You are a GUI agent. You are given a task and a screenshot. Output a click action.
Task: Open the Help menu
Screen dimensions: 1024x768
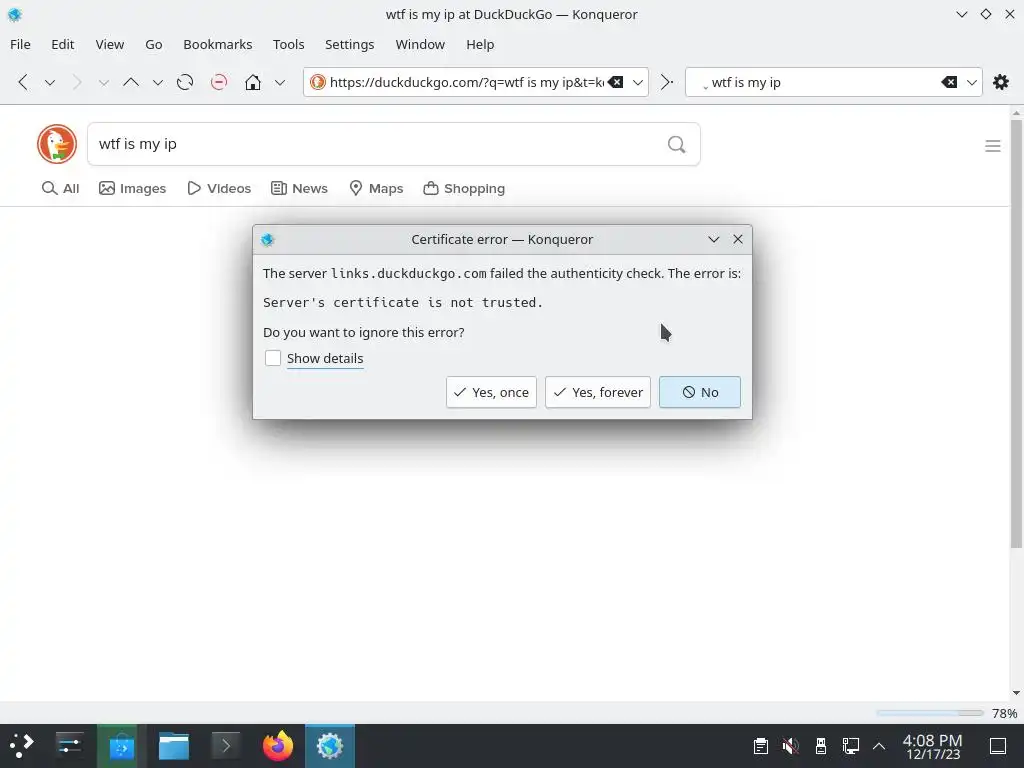pyautogui.click(x=480, y=44)
